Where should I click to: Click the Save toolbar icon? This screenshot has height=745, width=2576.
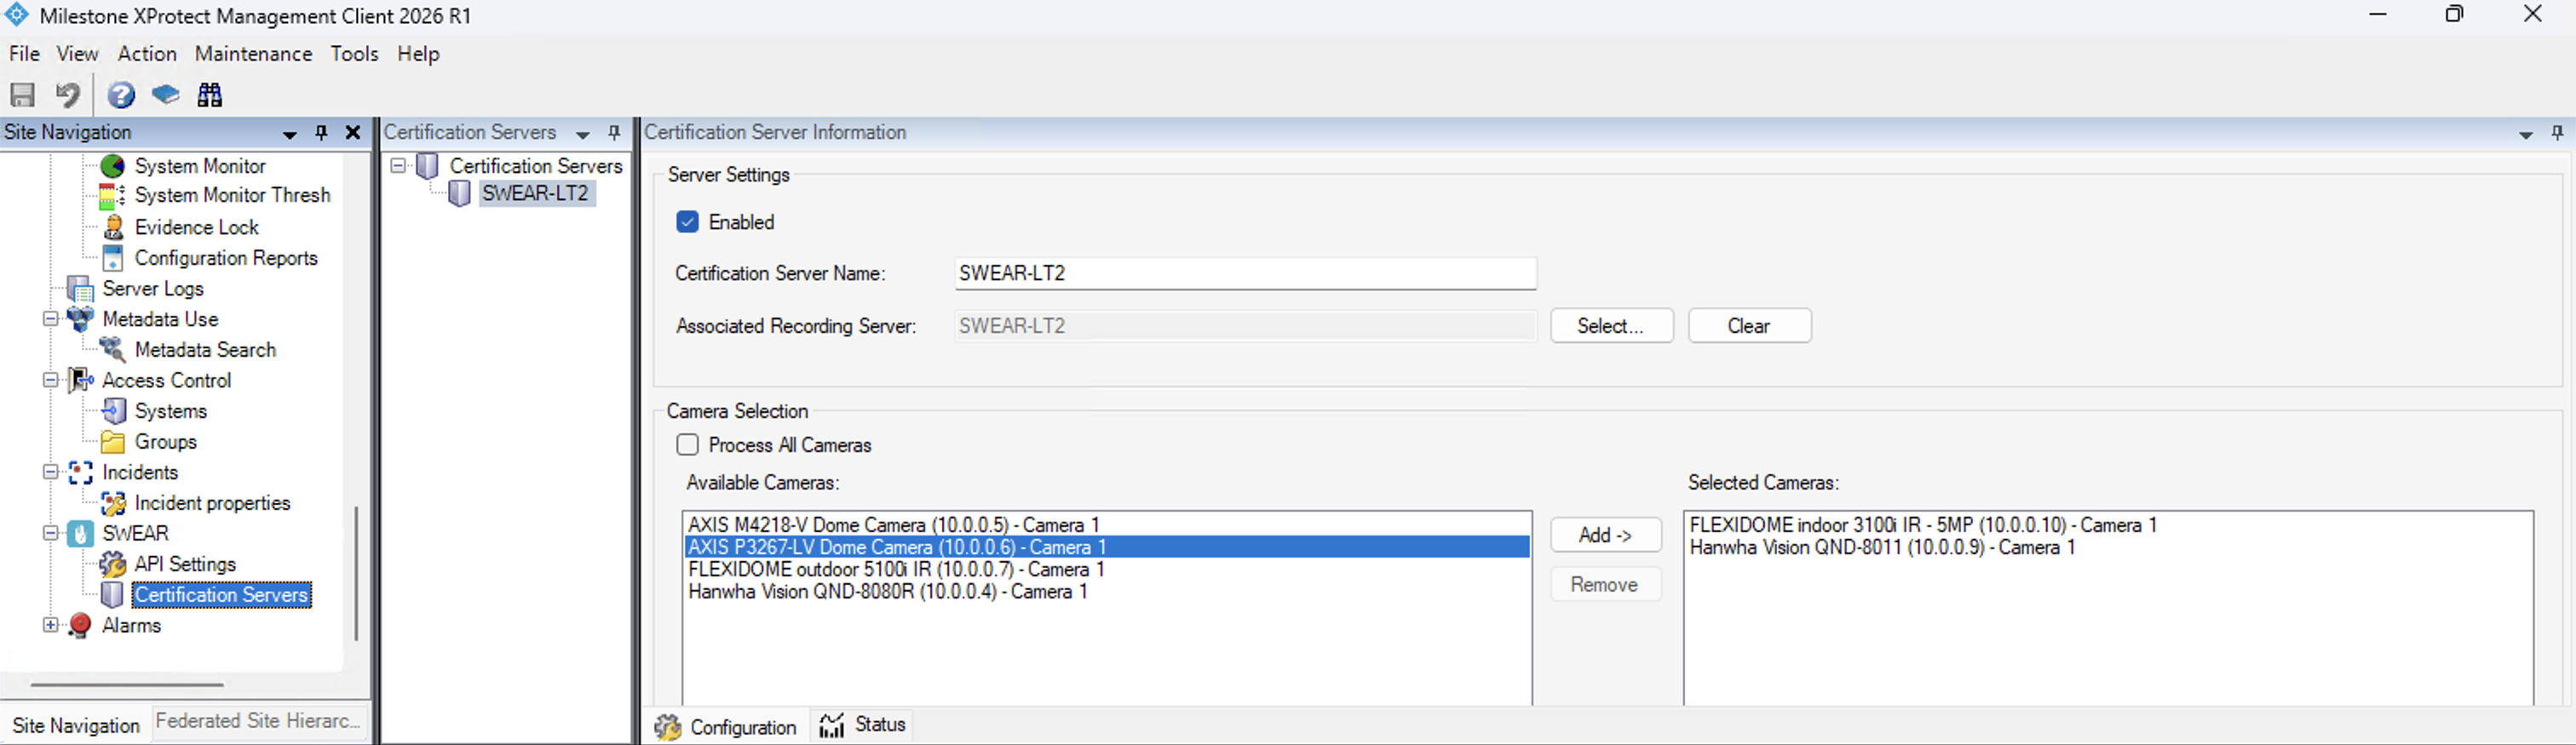click(x=22, y=95)
